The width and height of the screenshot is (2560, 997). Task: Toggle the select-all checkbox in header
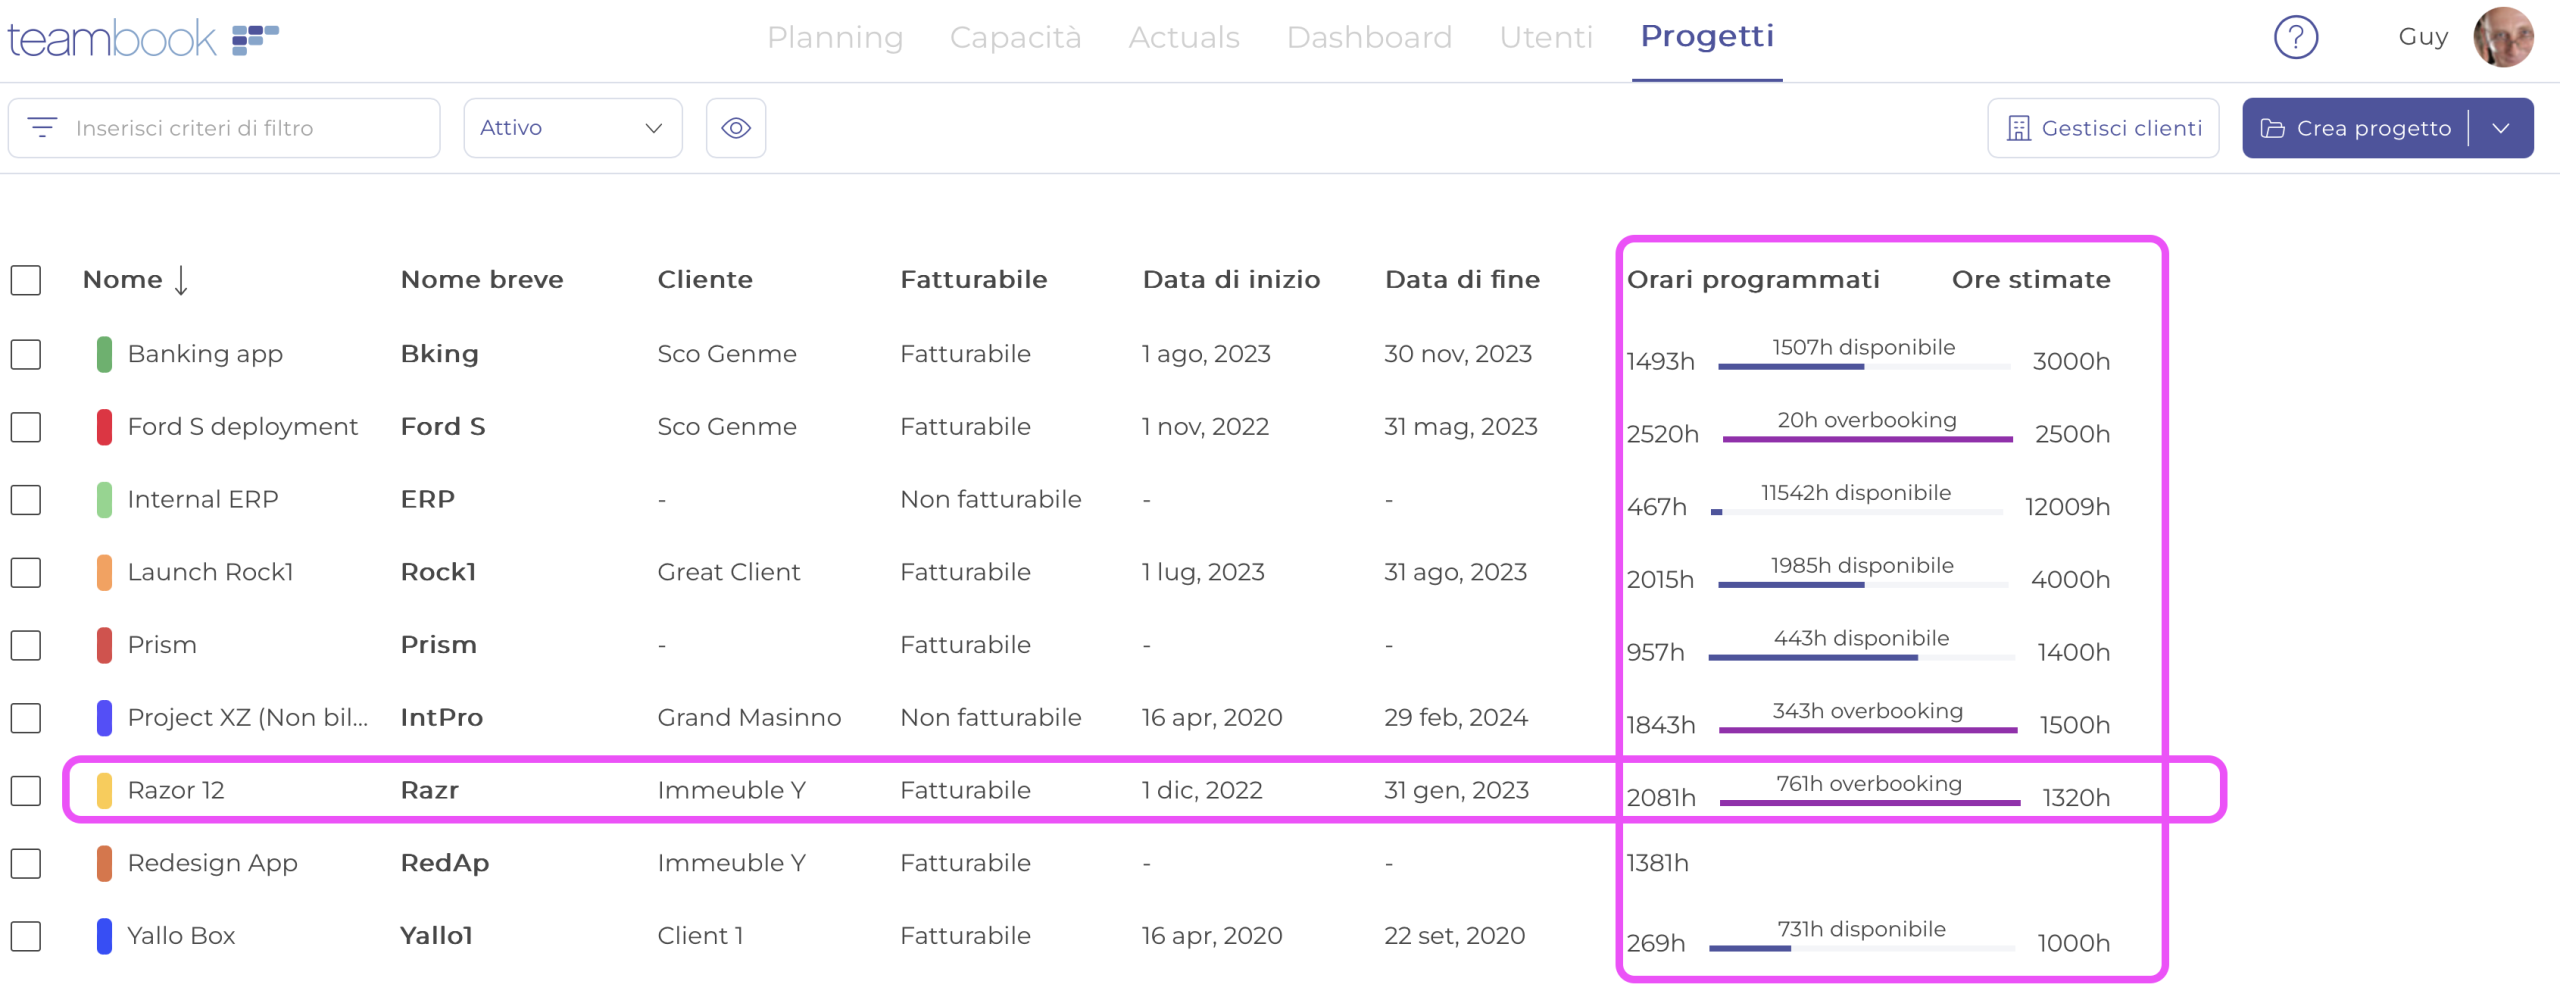pyautogui.click(x=26, y=281)
